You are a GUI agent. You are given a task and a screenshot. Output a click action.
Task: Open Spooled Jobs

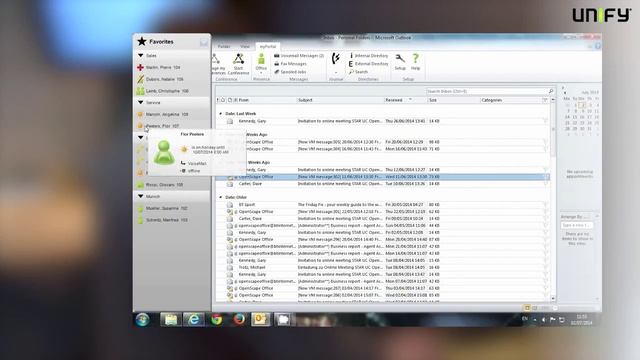290,72
